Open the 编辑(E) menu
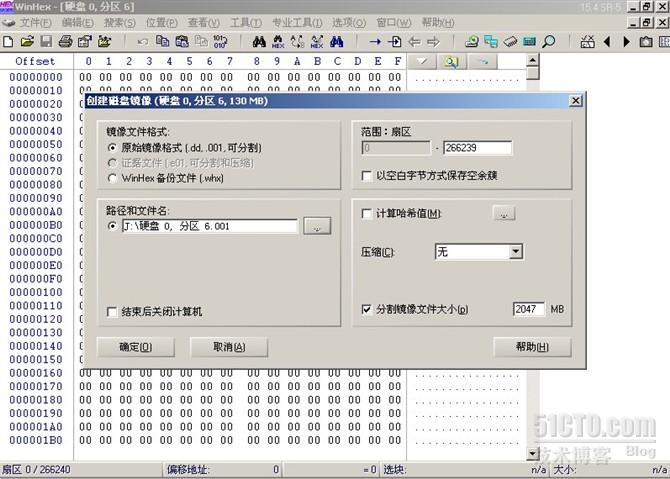The height and width of the screenshot is (479, 670). click(78, 23)
